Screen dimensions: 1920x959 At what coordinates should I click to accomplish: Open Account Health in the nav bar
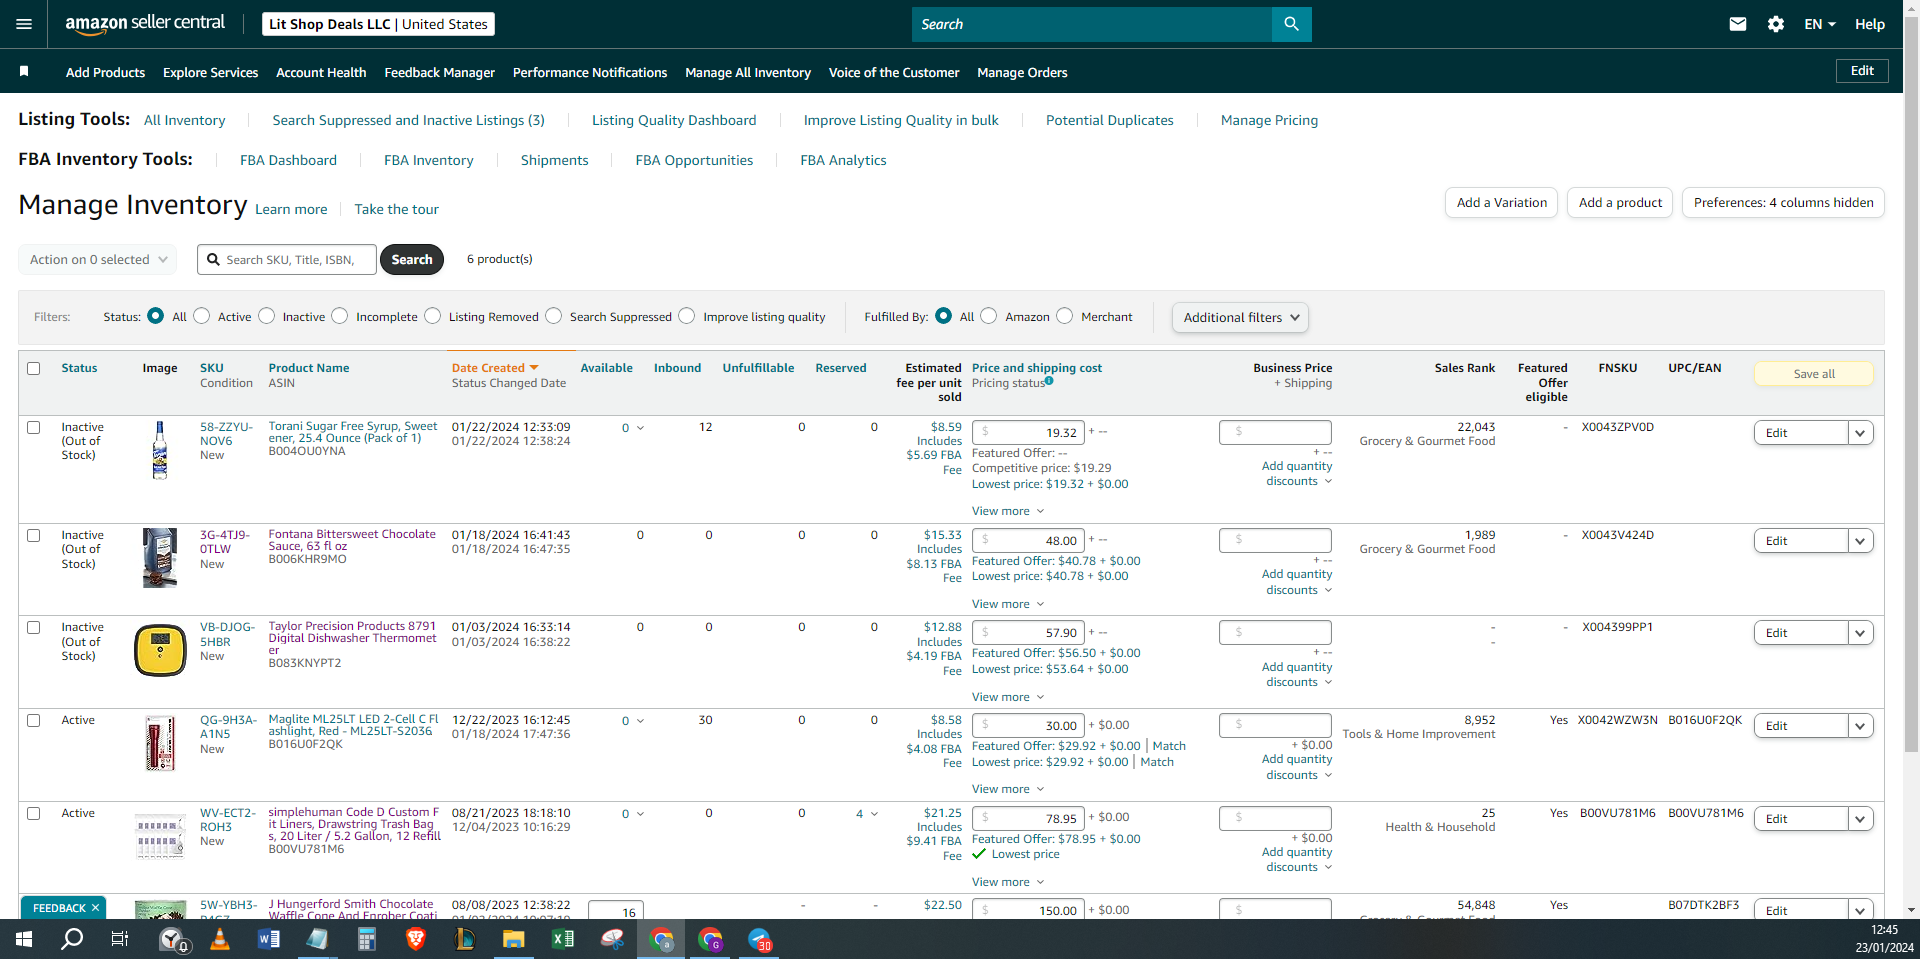[x=321, y=72]
